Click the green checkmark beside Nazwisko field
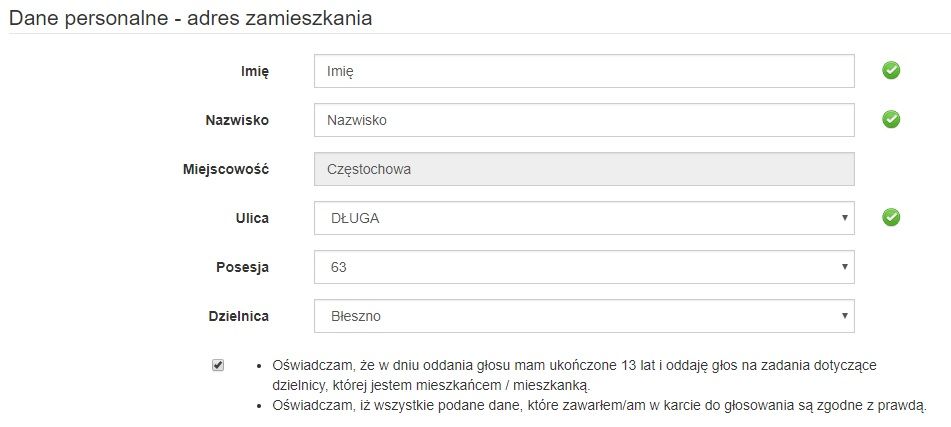Viewport: 951px width, 427px height. point(891,120)
